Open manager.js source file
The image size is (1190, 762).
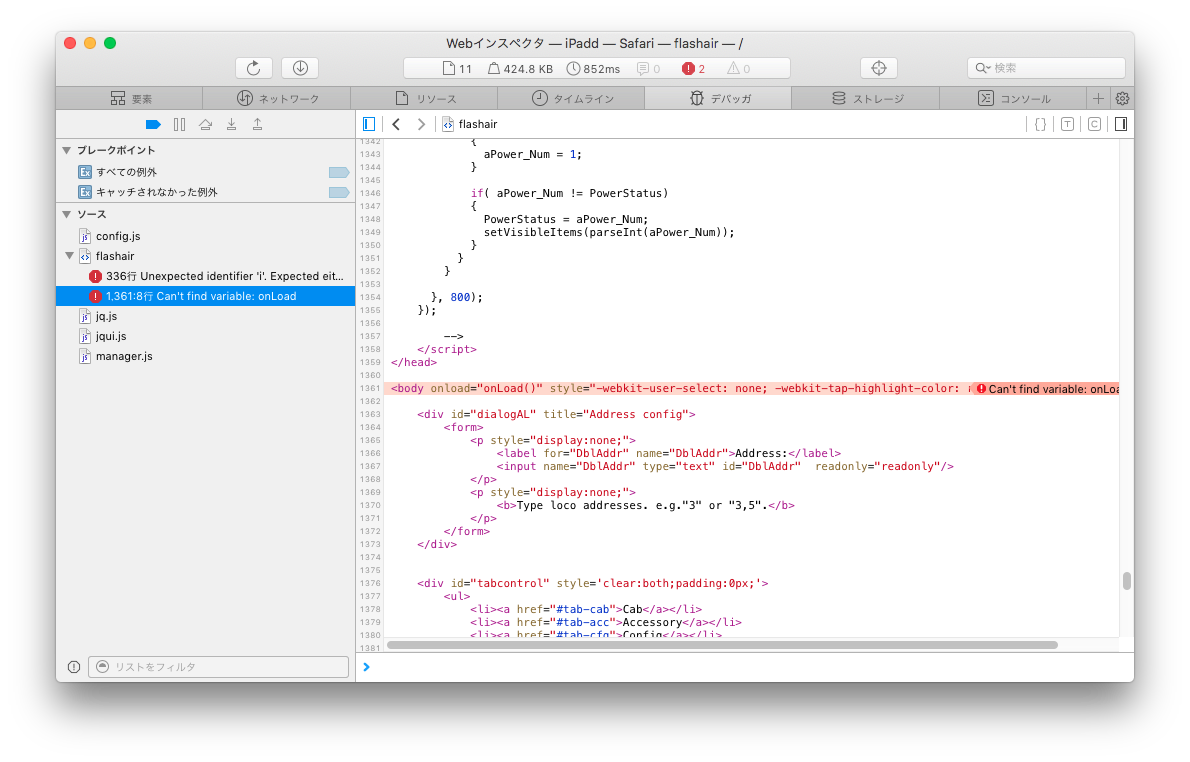[x=206, y=356]
